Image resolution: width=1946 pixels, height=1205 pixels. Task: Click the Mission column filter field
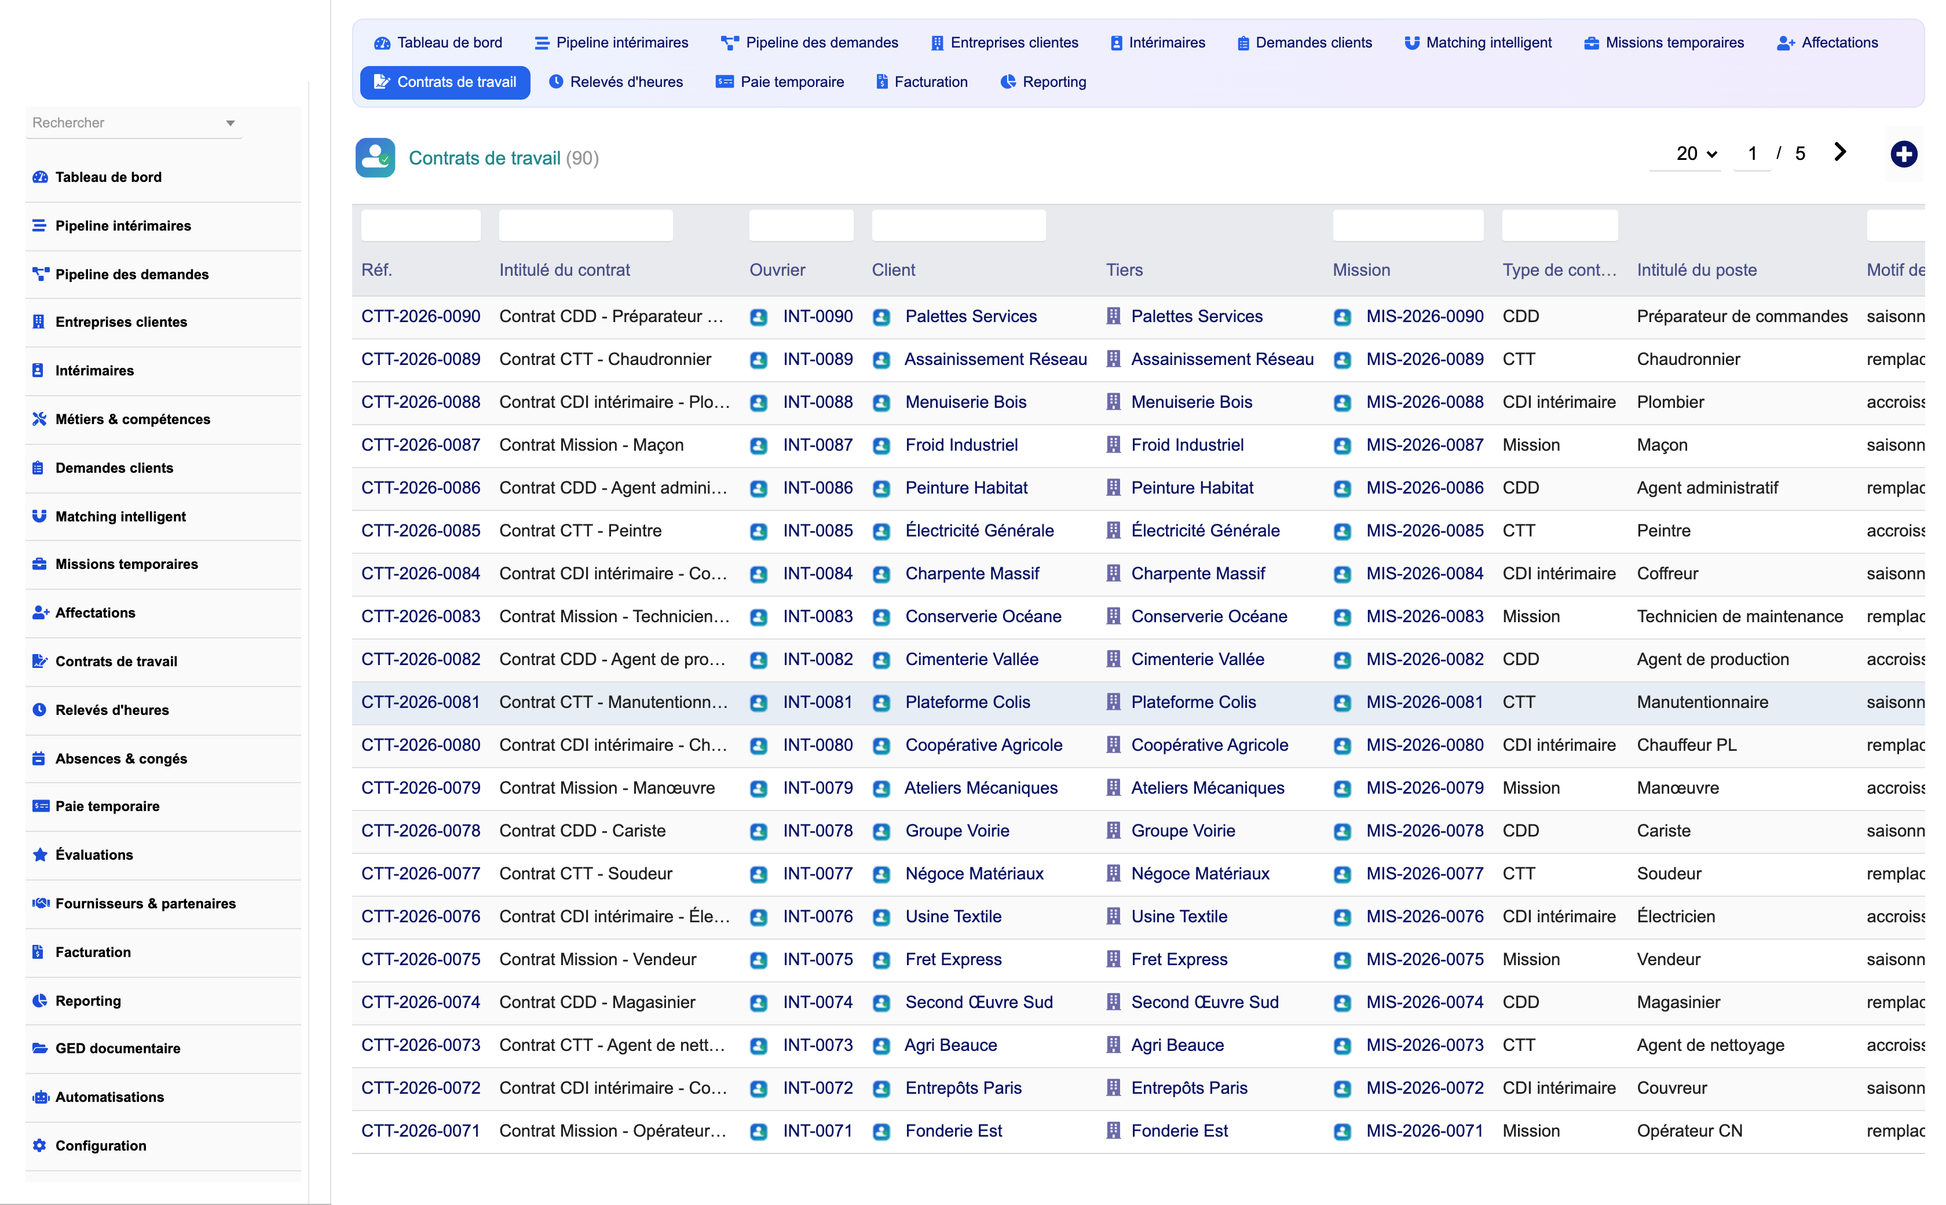[x=1408, y=225]
